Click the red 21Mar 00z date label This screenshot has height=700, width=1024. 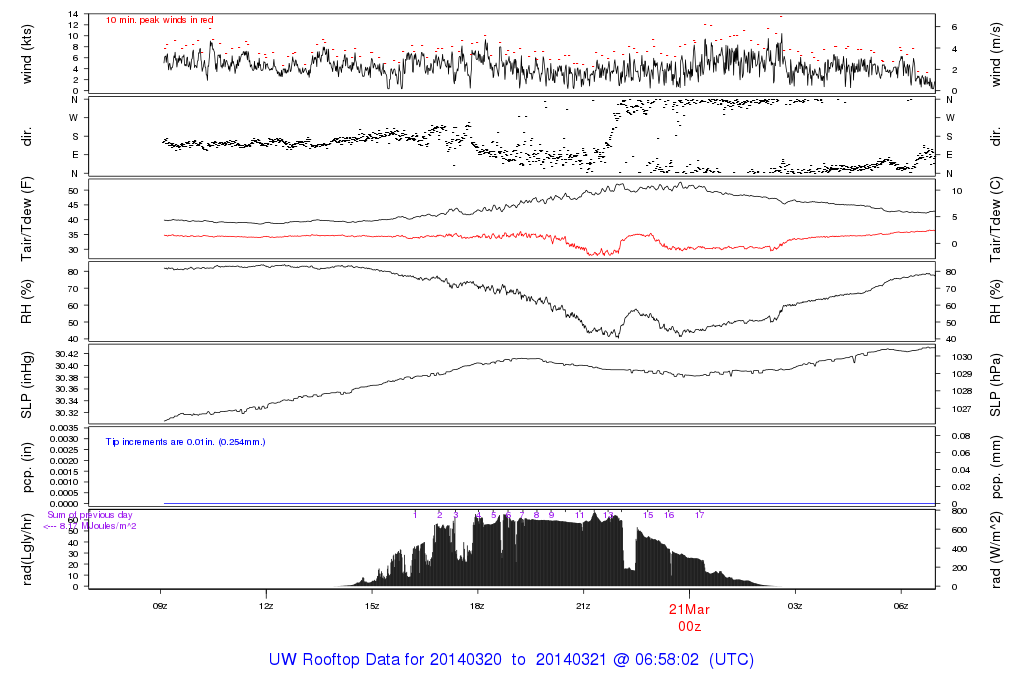click(689, 617)
